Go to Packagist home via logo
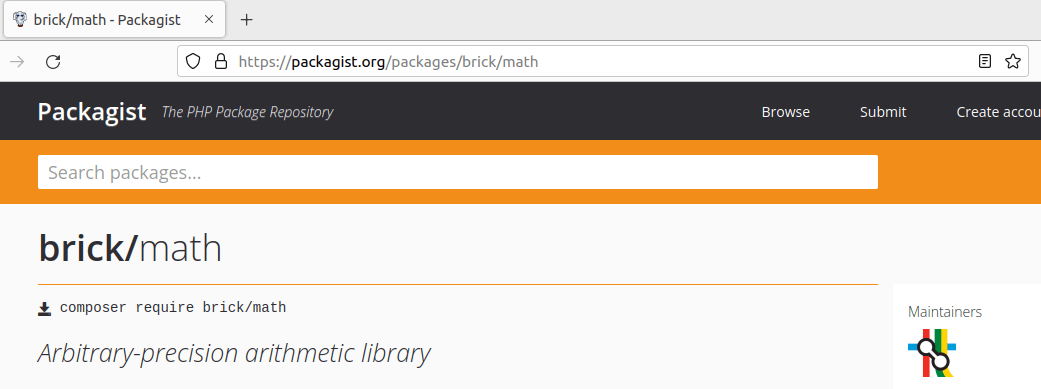 92,112
